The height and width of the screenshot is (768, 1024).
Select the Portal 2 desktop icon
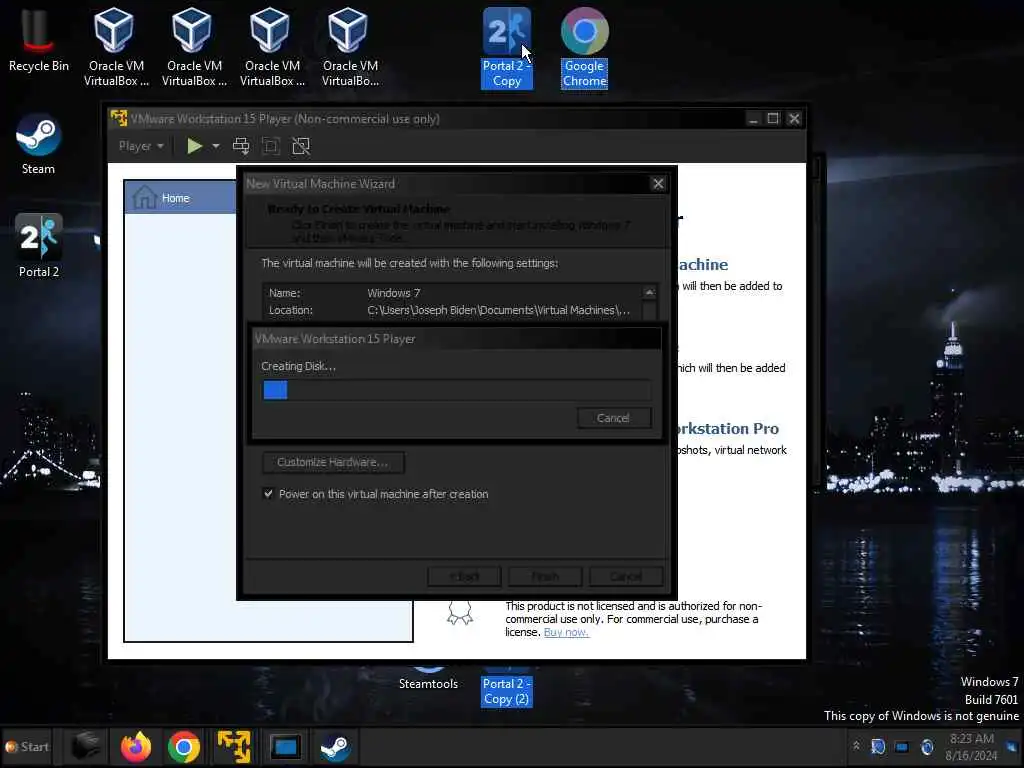pyautogui.click(x=39, y=246)
